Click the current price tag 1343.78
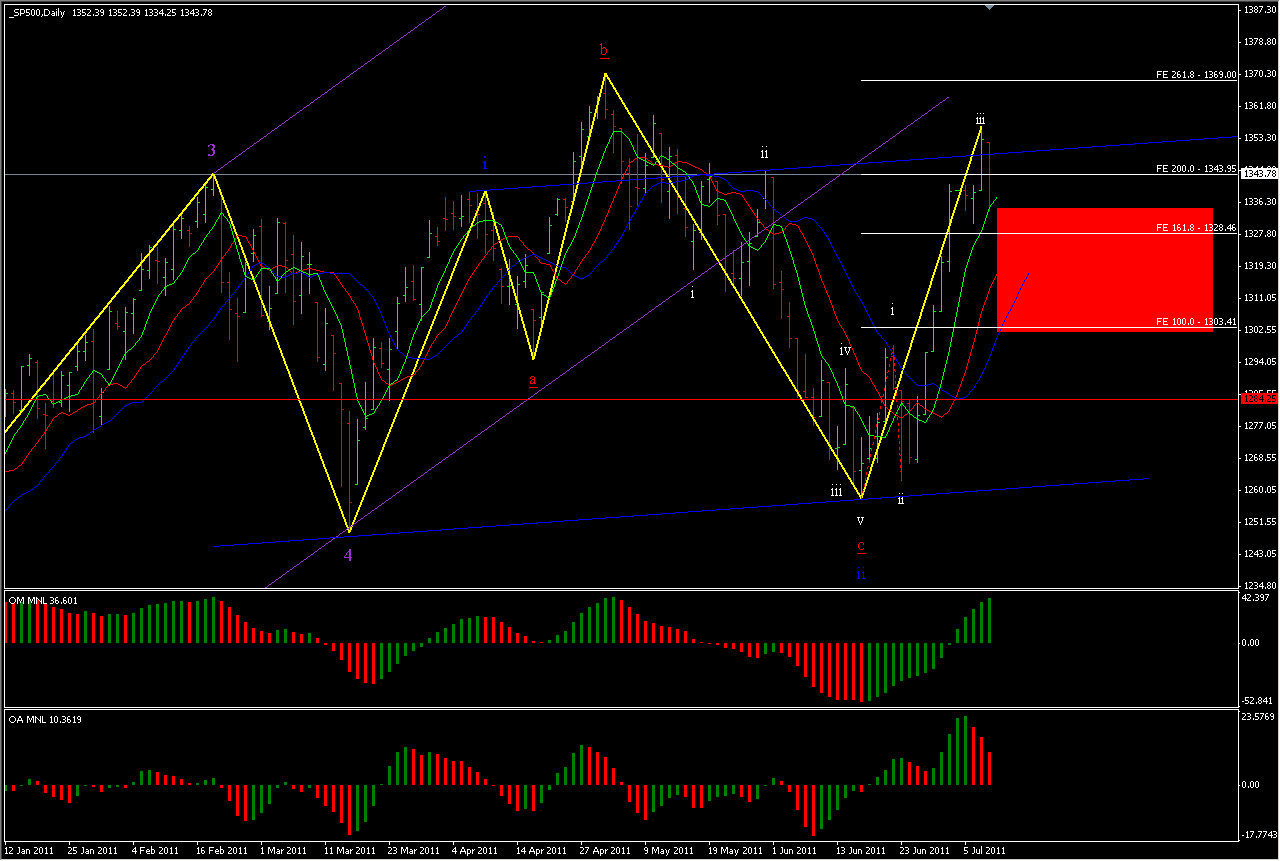The image size is (1280, 861). pyautogui.click(x=1258, y=174)
